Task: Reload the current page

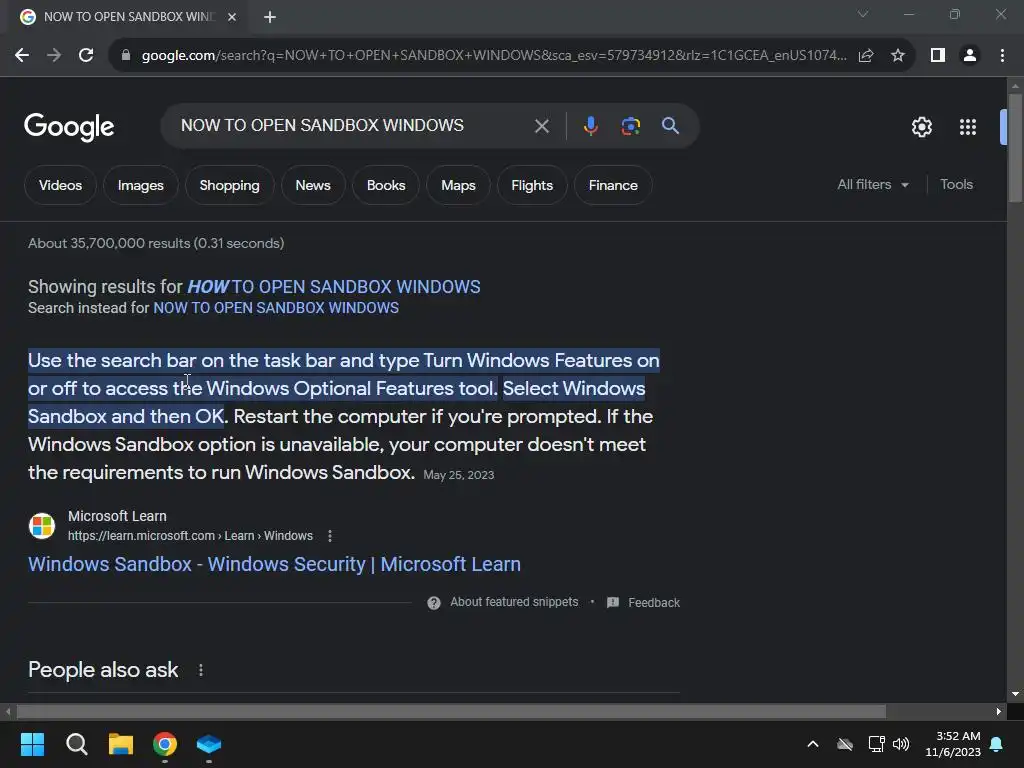Action: coord(86,56)
